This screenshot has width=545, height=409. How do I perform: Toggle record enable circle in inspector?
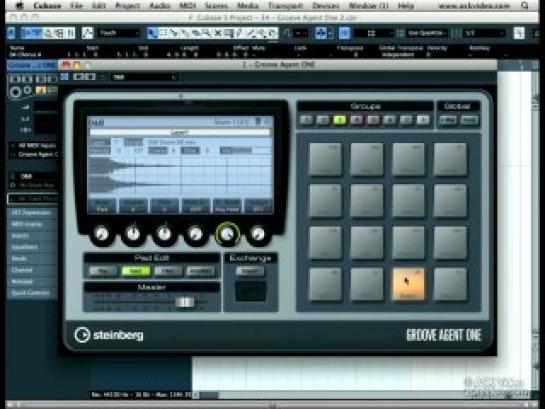pyautogui.click(x=15, y=92)
